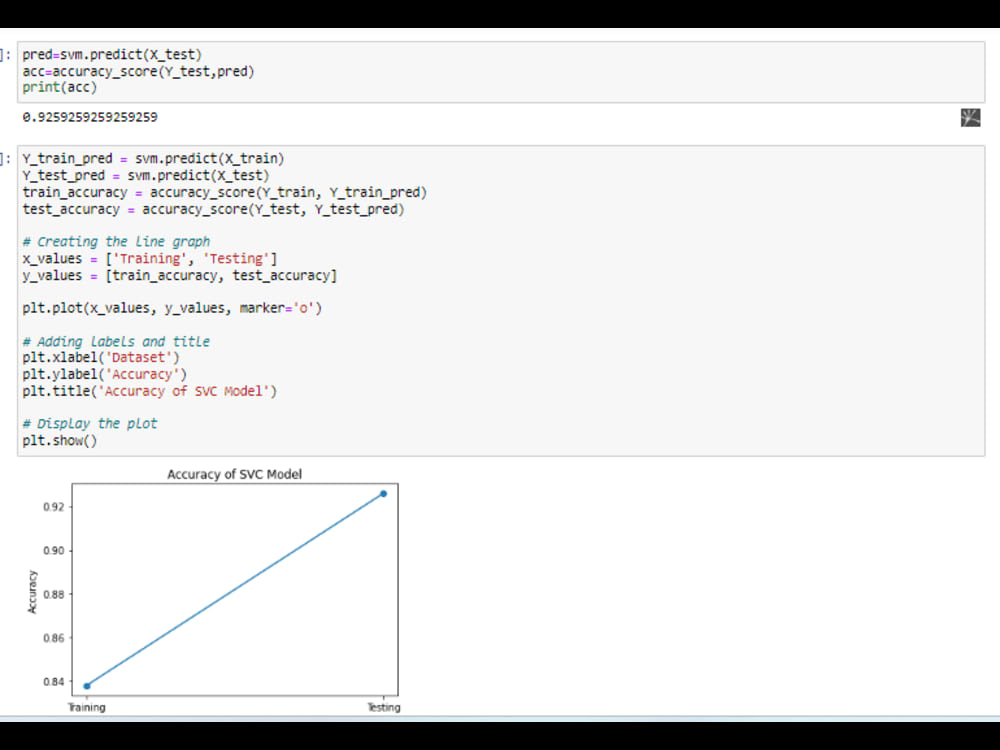The height and width of the screenshot is (750, 1000).
Task: Click the 0.84 y-axis tick label
Action: pos(54,682)
